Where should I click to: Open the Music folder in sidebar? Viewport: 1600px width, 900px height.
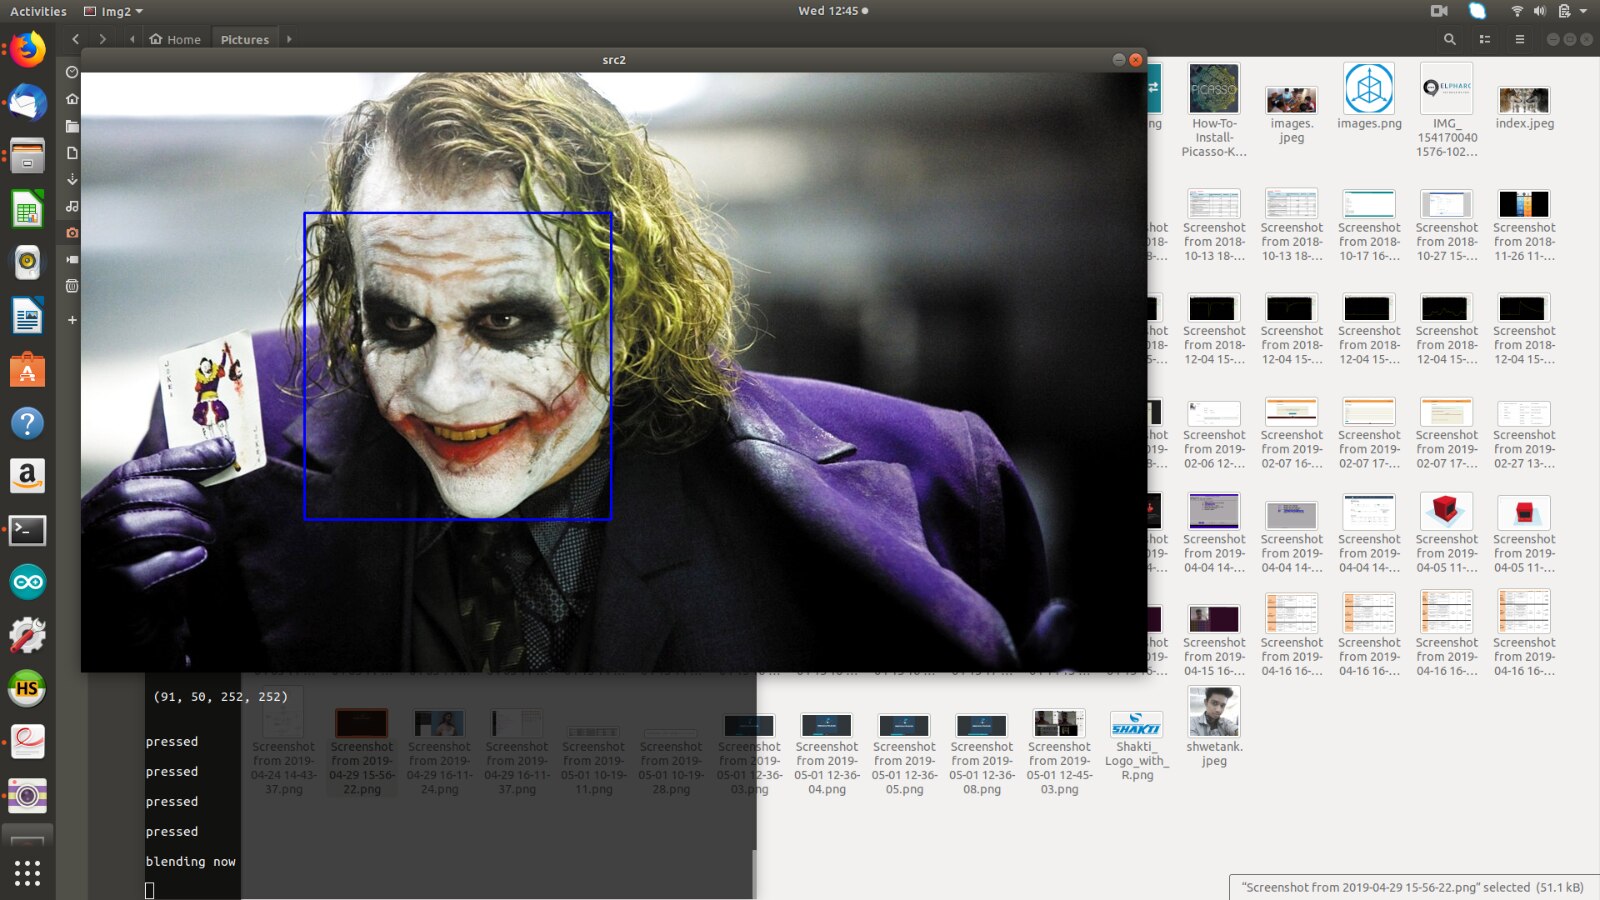click(x=72, y=206)
